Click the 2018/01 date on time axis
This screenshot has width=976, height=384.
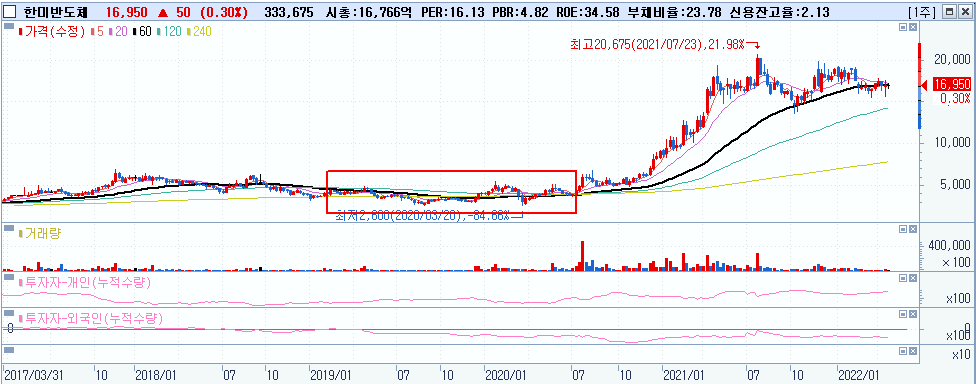[x=156, y=375]
